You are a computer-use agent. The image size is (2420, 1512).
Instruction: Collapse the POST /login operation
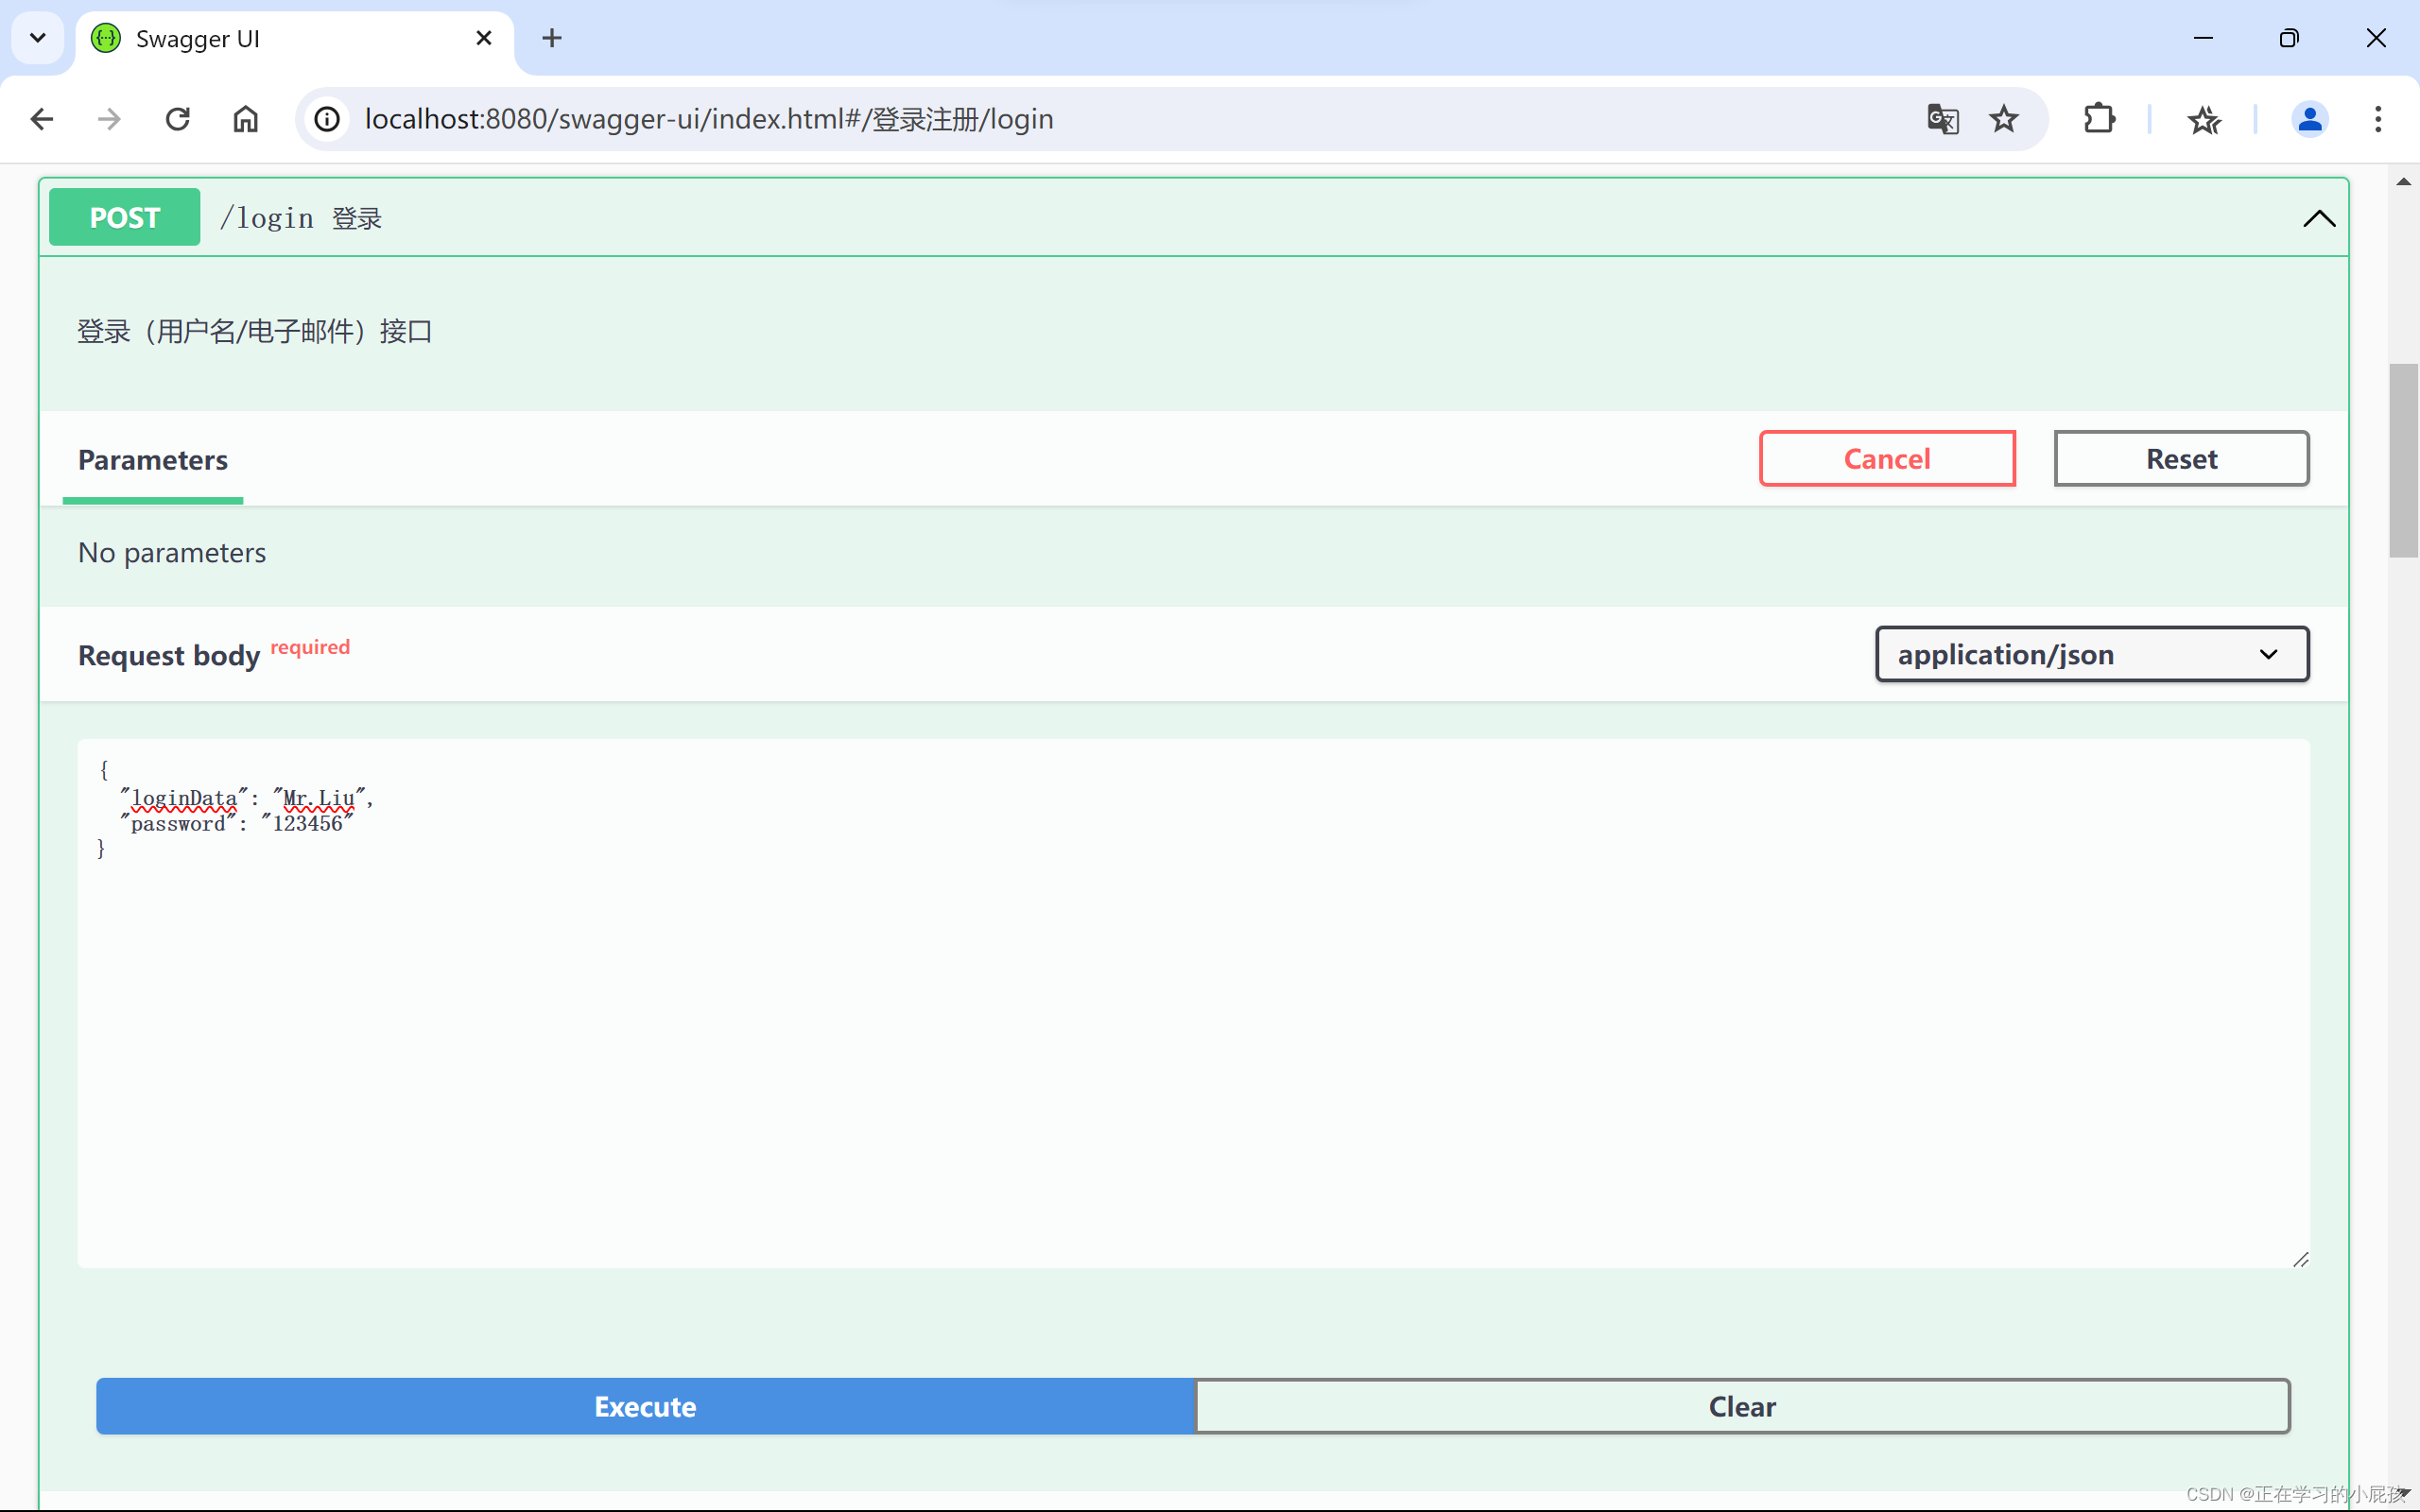point(2319,218)
